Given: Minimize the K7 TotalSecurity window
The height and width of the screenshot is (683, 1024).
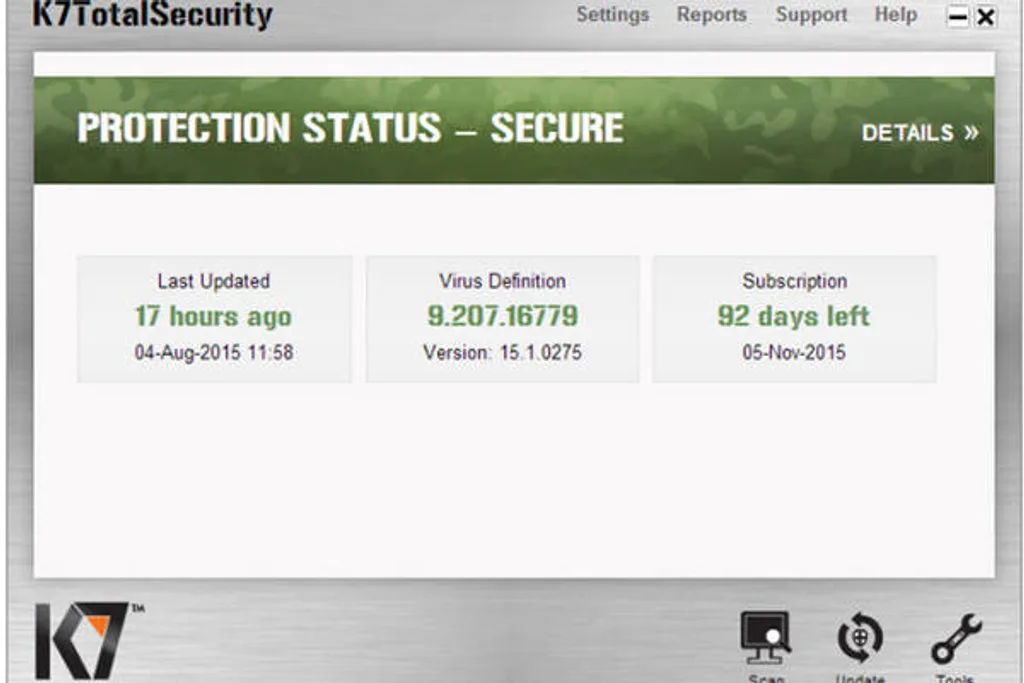Looking at the screenshot, I should pyautogui.click(x=957, y=16).
